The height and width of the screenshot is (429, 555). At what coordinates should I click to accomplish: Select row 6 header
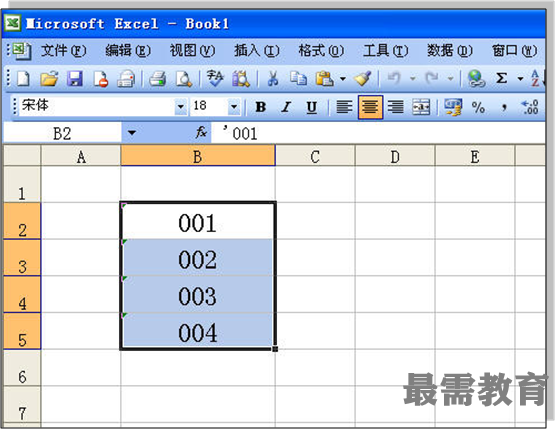[22, 368]
